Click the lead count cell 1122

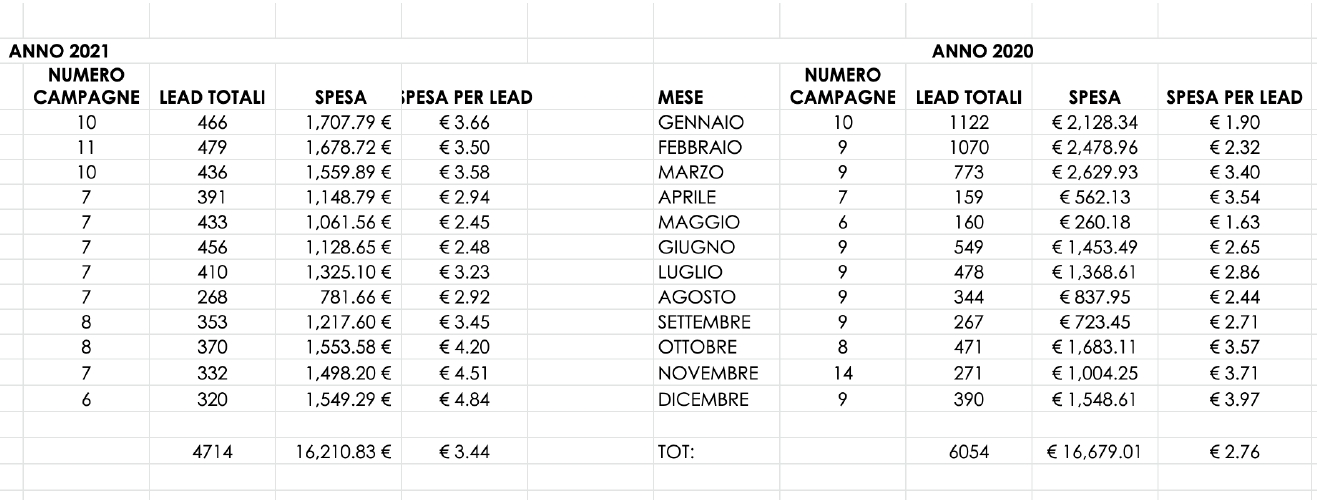968,123
